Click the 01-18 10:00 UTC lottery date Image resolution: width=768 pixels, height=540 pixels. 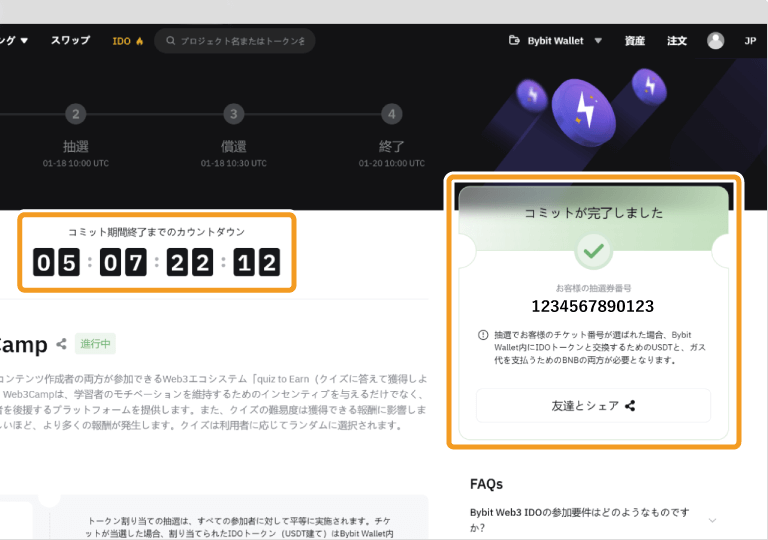click(x=75, y=163)
